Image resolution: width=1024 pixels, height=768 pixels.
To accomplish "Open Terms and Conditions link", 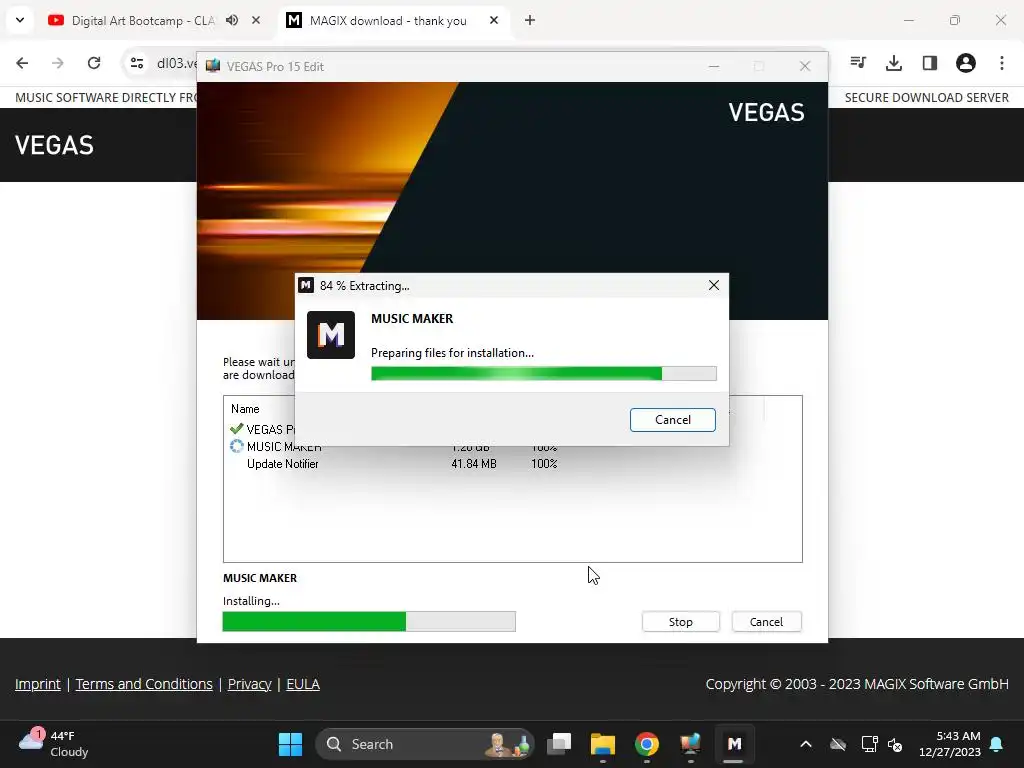I will [x=144, y=684].
